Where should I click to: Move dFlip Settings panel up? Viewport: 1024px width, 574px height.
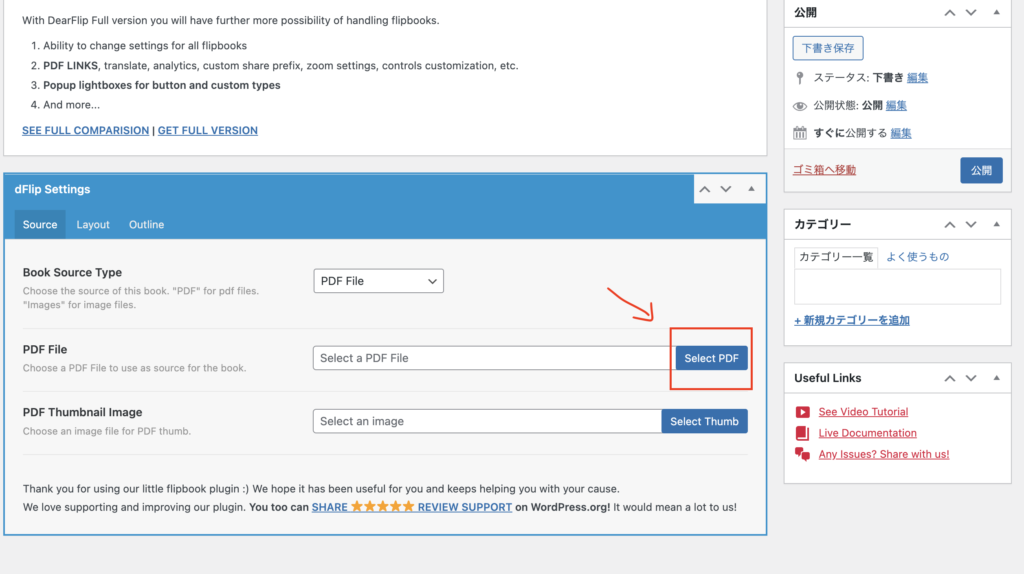tap(705, 189)
